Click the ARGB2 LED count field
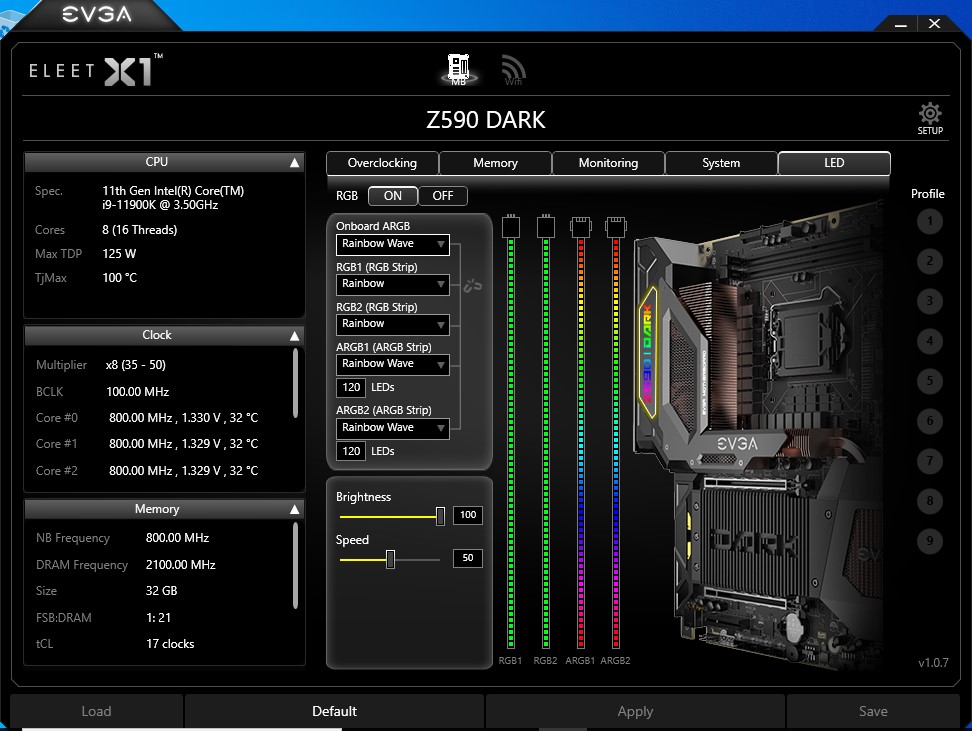The image size is (972, 731). coord(351,451)
